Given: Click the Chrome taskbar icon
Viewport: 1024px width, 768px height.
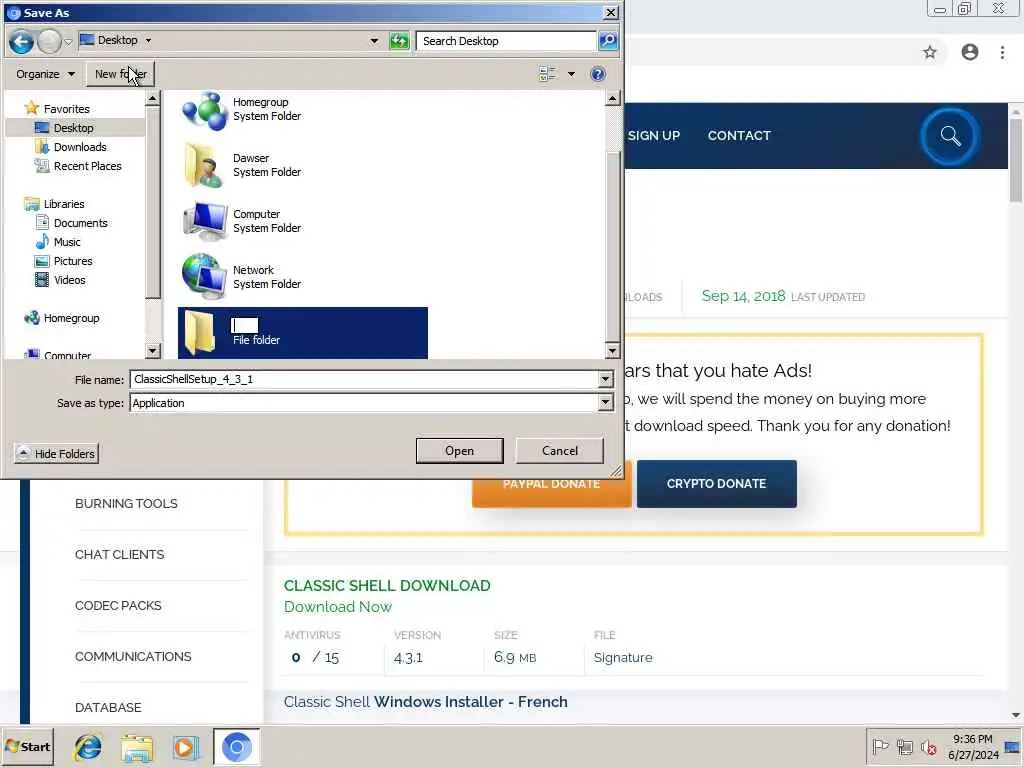Looking at the screenshot, I should (x=236, y=746).
